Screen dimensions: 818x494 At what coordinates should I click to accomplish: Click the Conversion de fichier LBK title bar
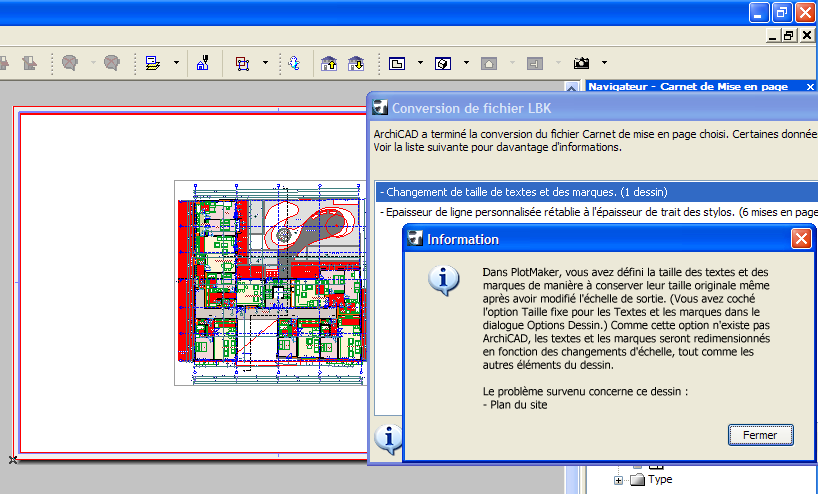tap(592, 108)
